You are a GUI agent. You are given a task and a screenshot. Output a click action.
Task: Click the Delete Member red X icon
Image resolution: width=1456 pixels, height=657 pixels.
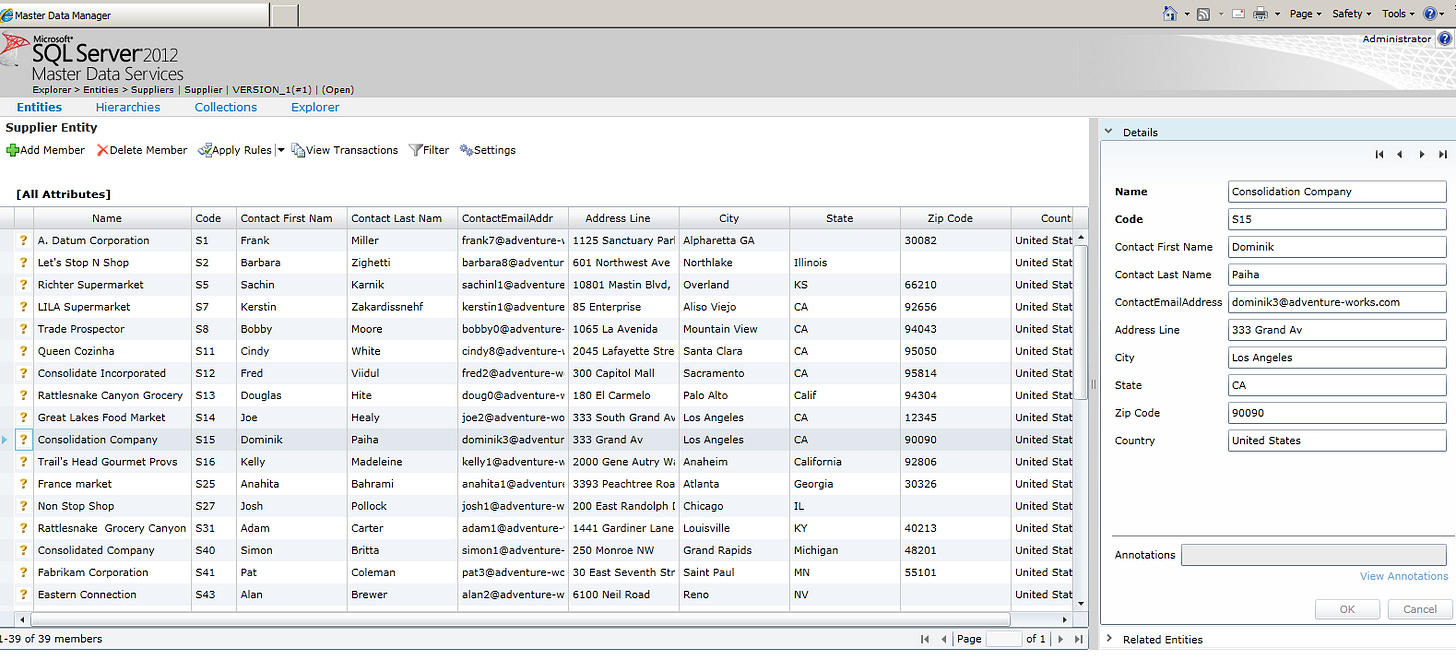point(103,150)
